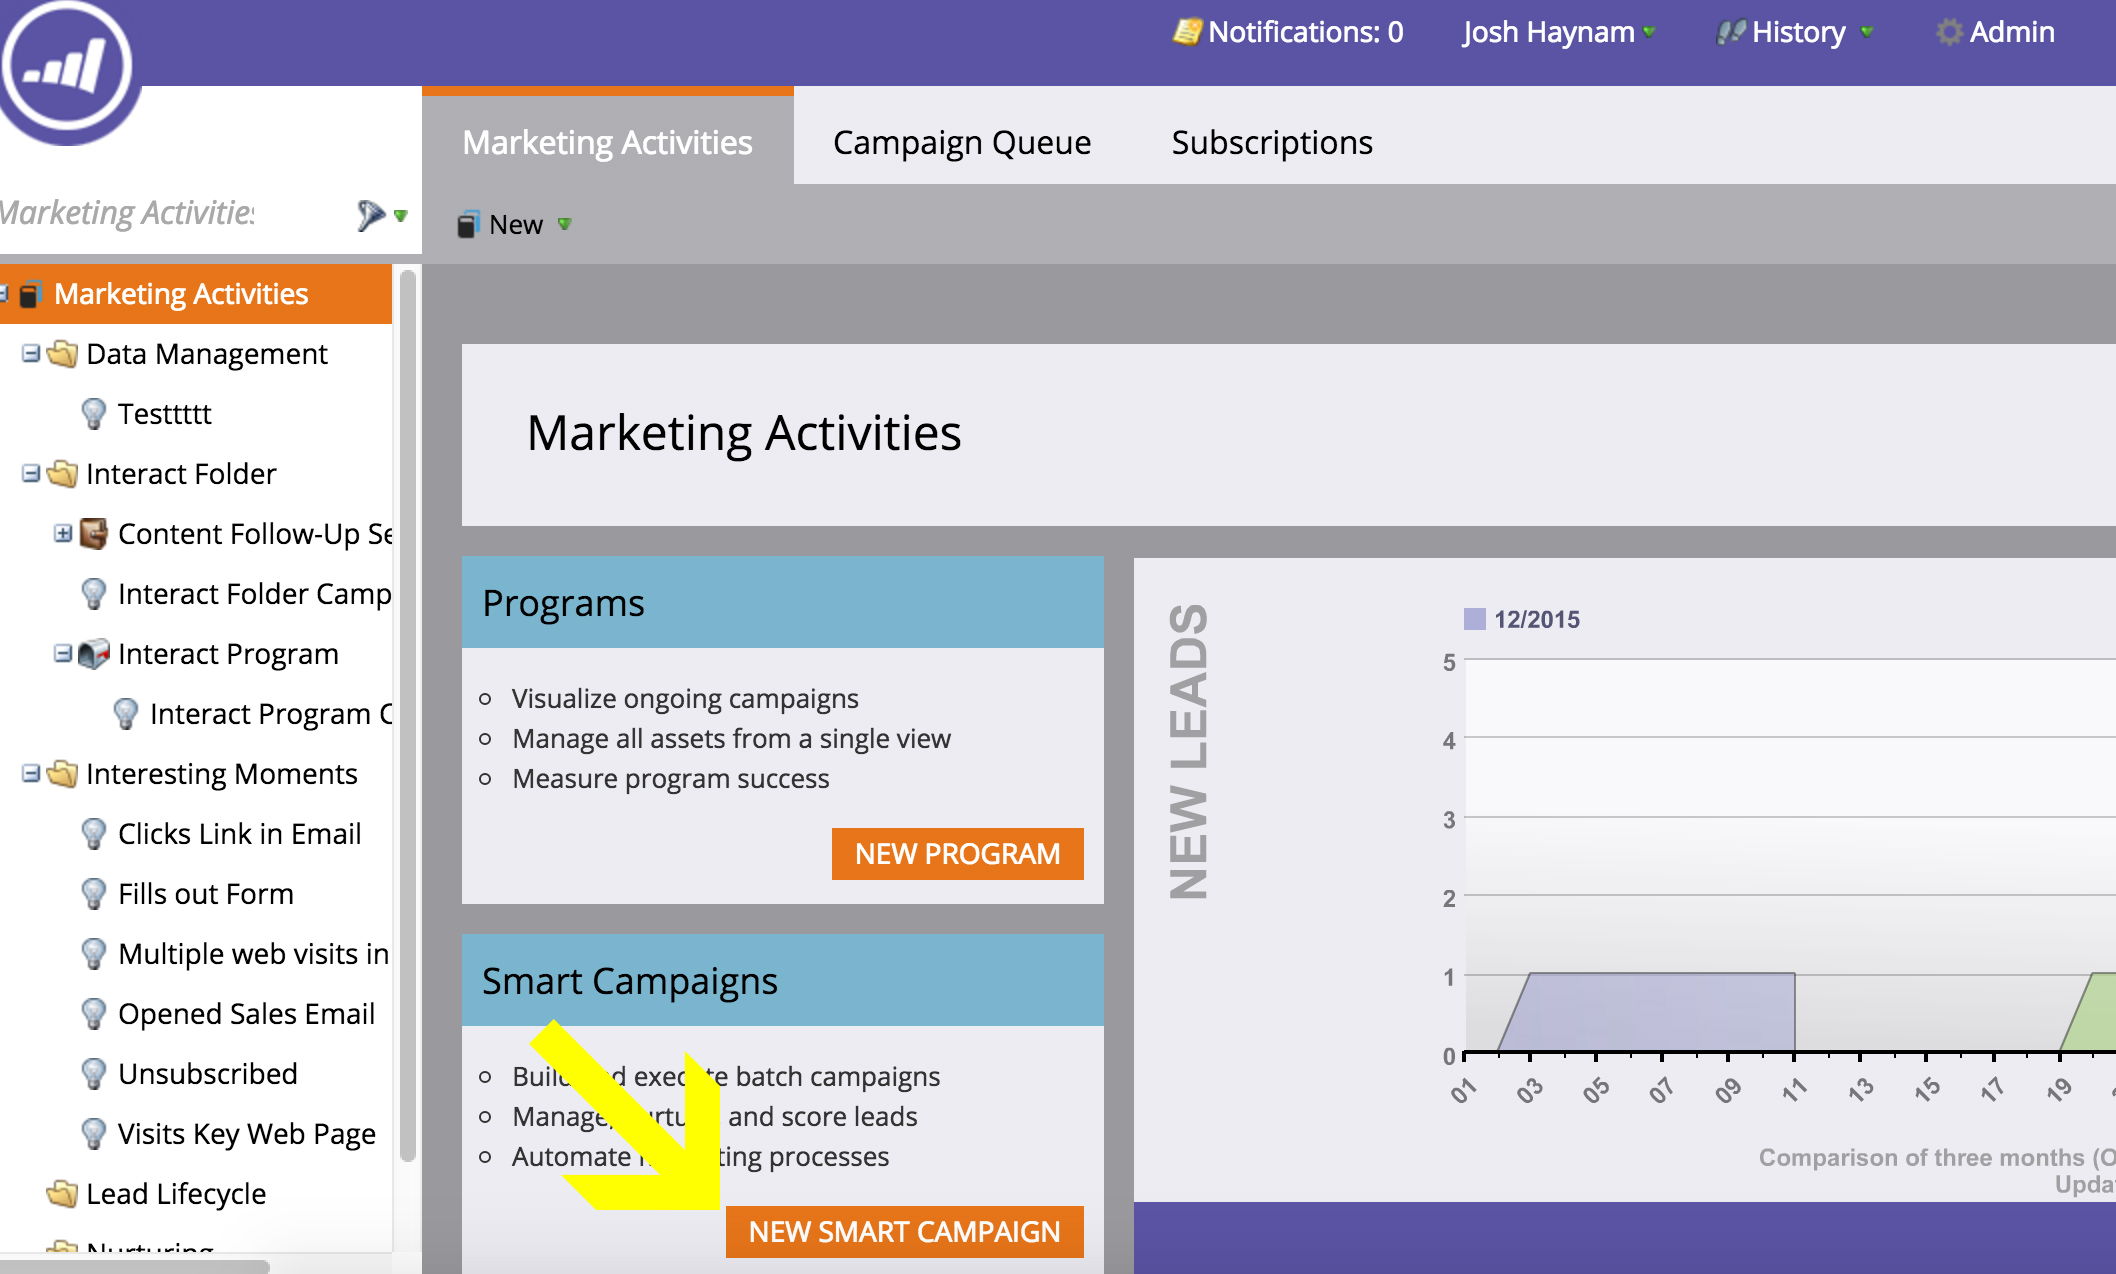
Task: Expand the Content Follow-Up tree node
Action: 62,533
